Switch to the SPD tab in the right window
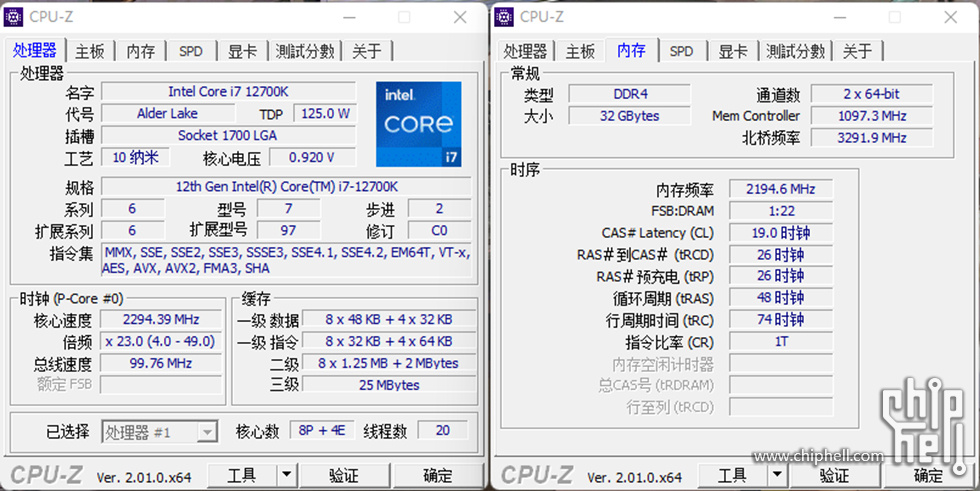980x491 pixels. pos(681,51)
